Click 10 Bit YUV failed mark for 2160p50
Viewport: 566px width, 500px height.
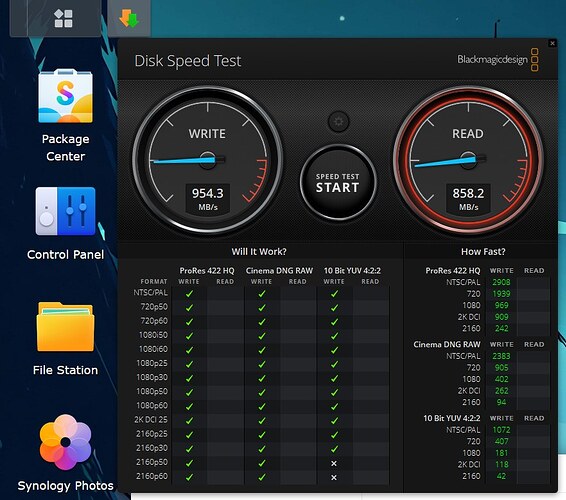point(334,463)
